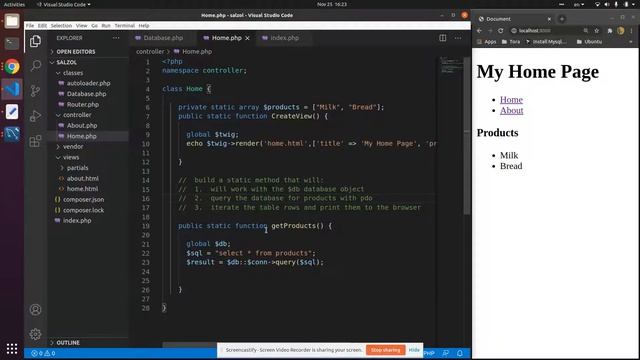Open the File menu
Viewport: 640px width, 360px height.
30,26
